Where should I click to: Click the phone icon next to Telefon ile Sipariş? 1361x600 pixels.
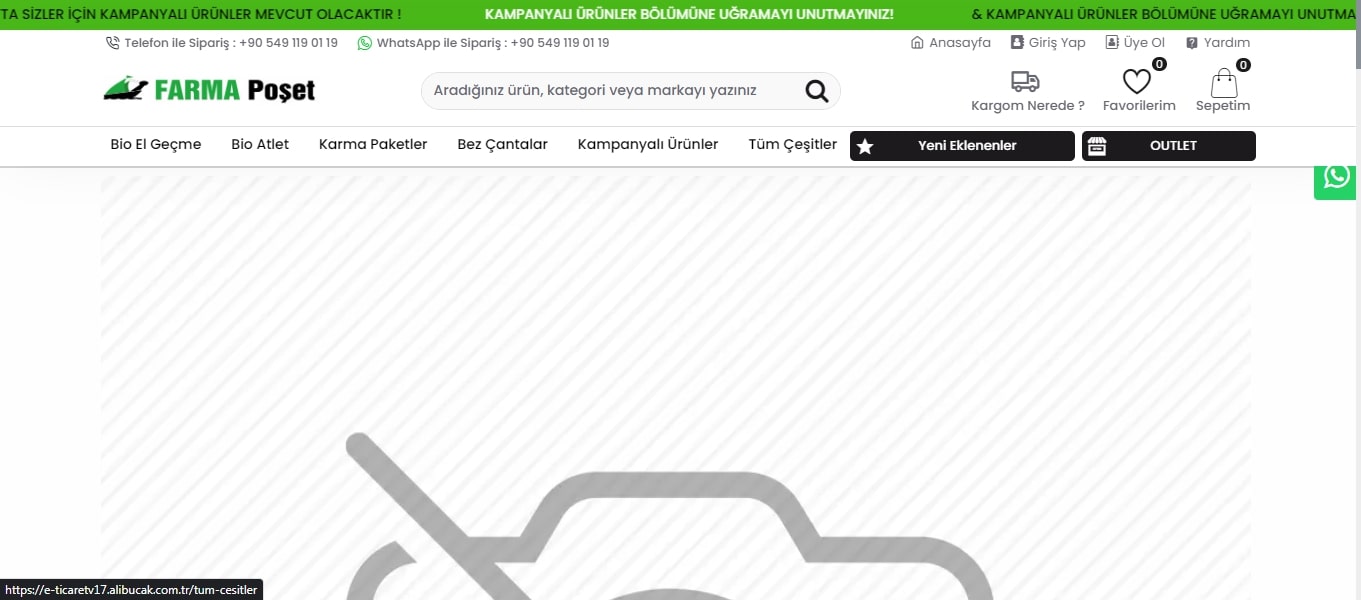112,43
